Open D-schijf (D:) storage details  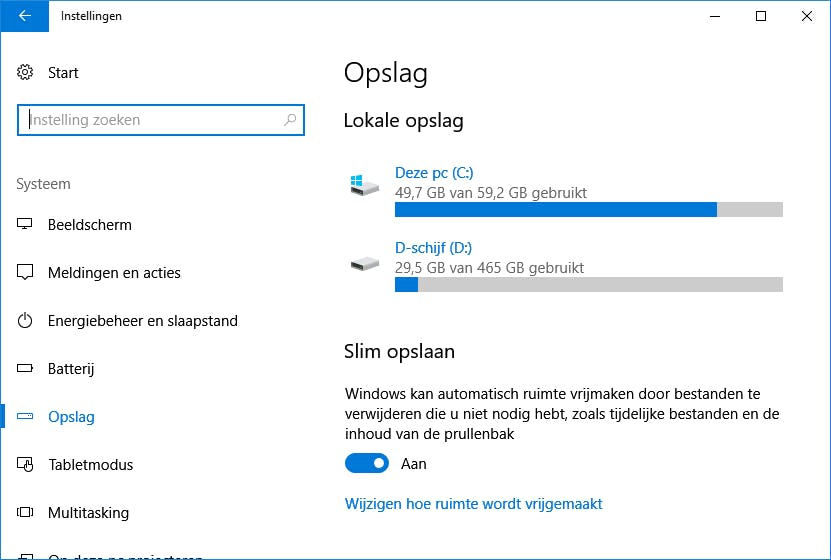coord(433,248)
